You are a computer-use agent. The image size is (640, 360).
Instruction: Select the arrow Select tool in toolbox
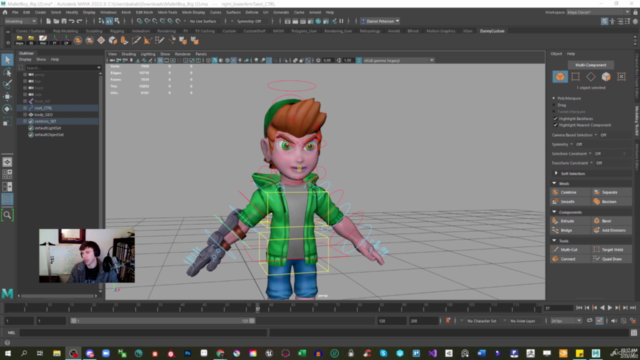[x=7, y=60]
